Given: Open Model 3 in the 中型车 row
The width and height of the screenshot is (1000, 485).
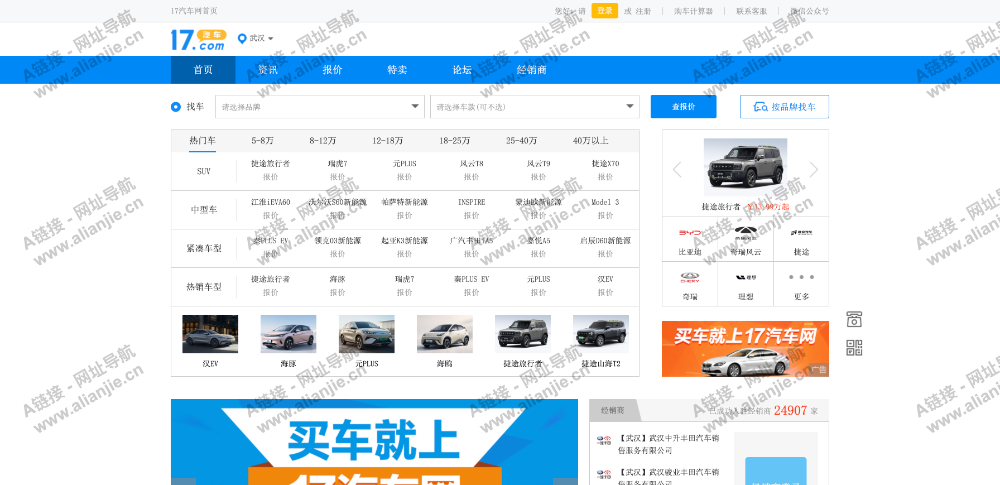Looking at the screenshot, I should click(x=605, y=202).
